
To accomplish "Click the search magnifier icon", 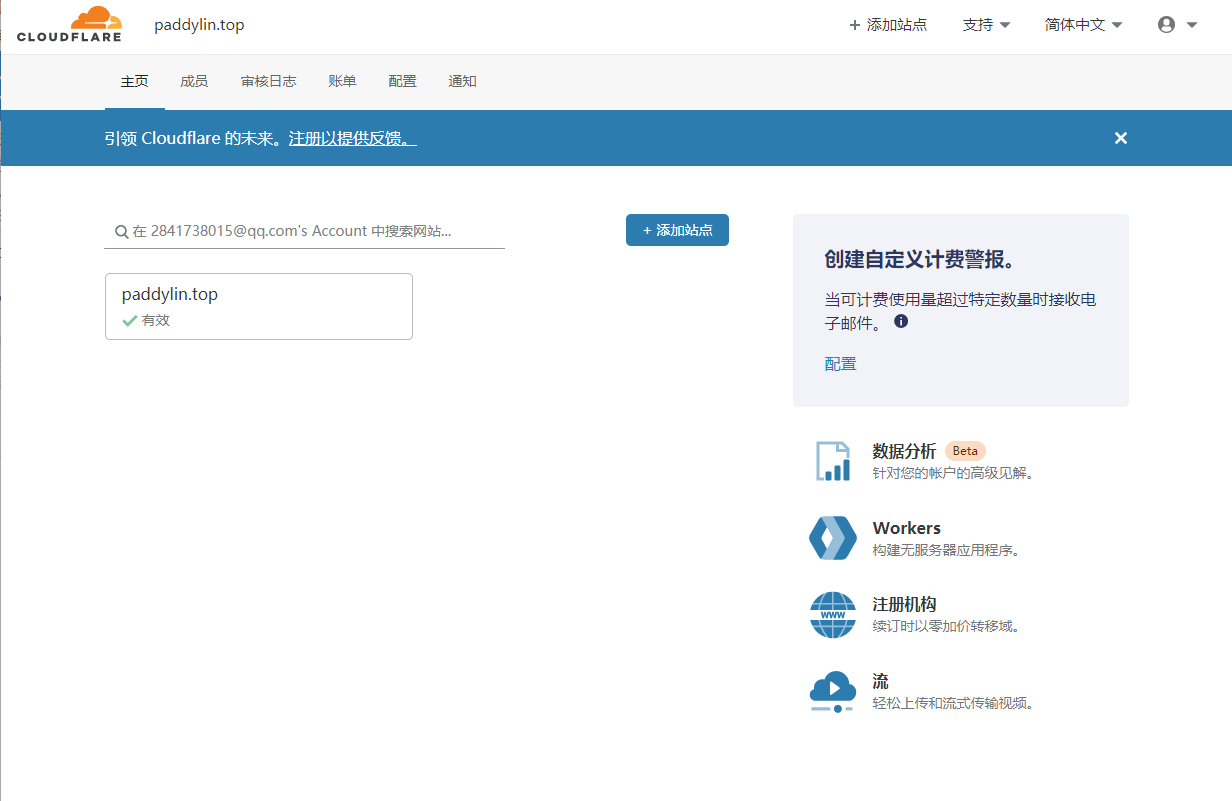I will [121, 232].
